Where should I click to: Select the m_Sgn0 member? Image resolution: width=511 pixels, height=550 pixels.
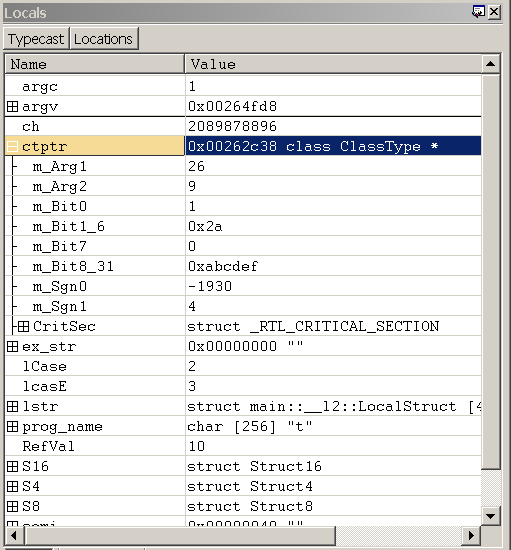tap(60, 287)
